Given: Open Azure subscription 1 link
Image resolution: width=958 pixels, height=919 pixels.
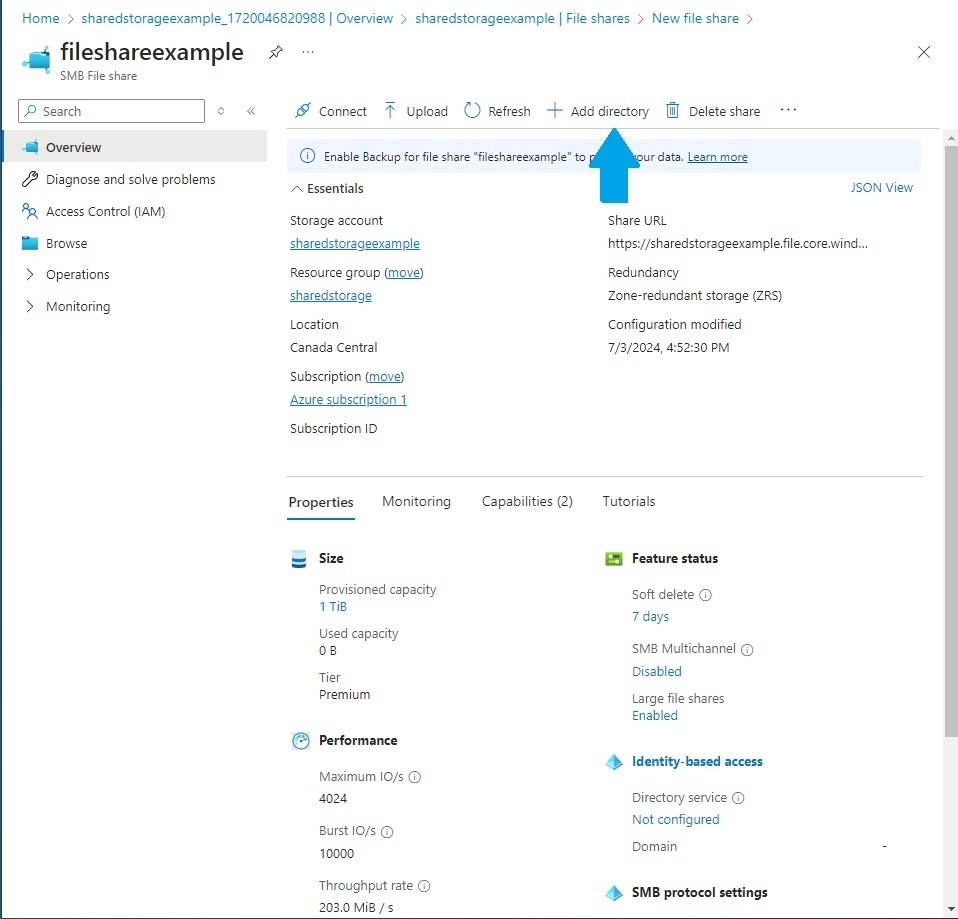Looking at the screenshot, I should pyautogui.click(x=348, y=400).
